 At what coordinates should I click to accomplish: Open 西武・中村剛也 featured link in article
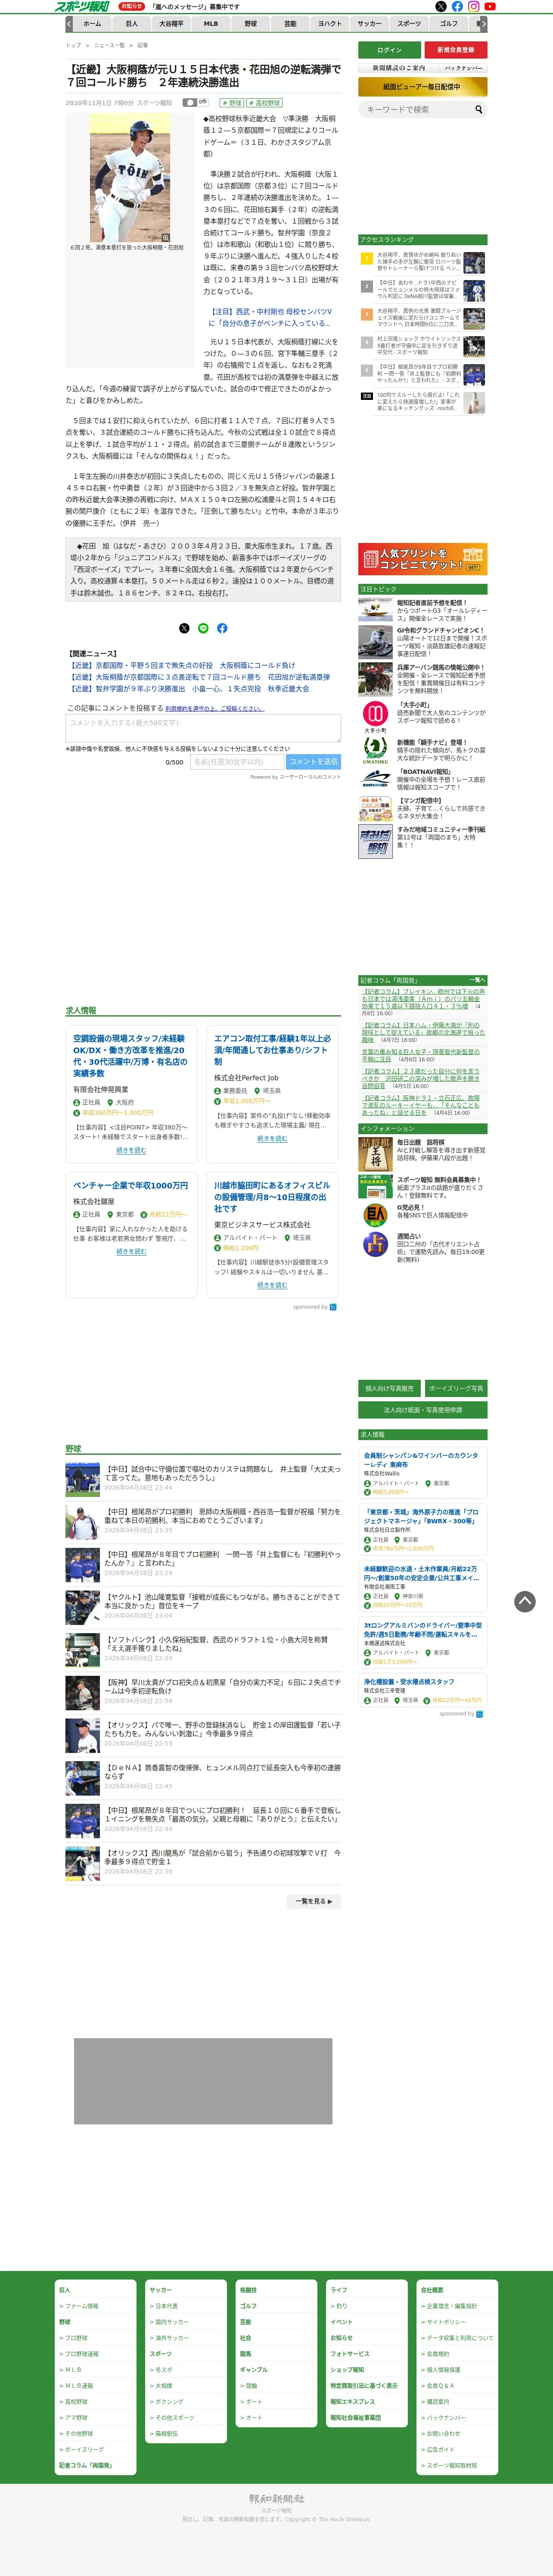coord(271,317)
